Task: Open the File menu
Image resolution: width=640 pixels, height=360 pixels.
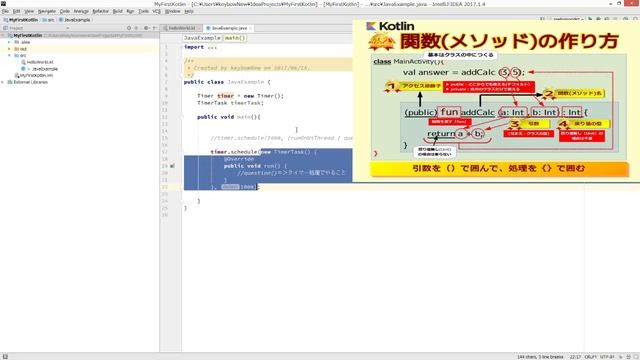Action: [5, 11]
